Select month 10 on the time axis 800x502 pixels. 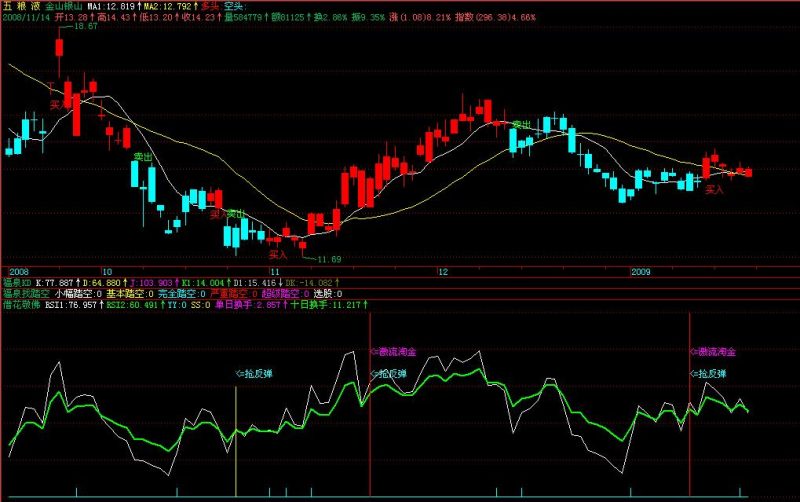[x=107, y=272]
